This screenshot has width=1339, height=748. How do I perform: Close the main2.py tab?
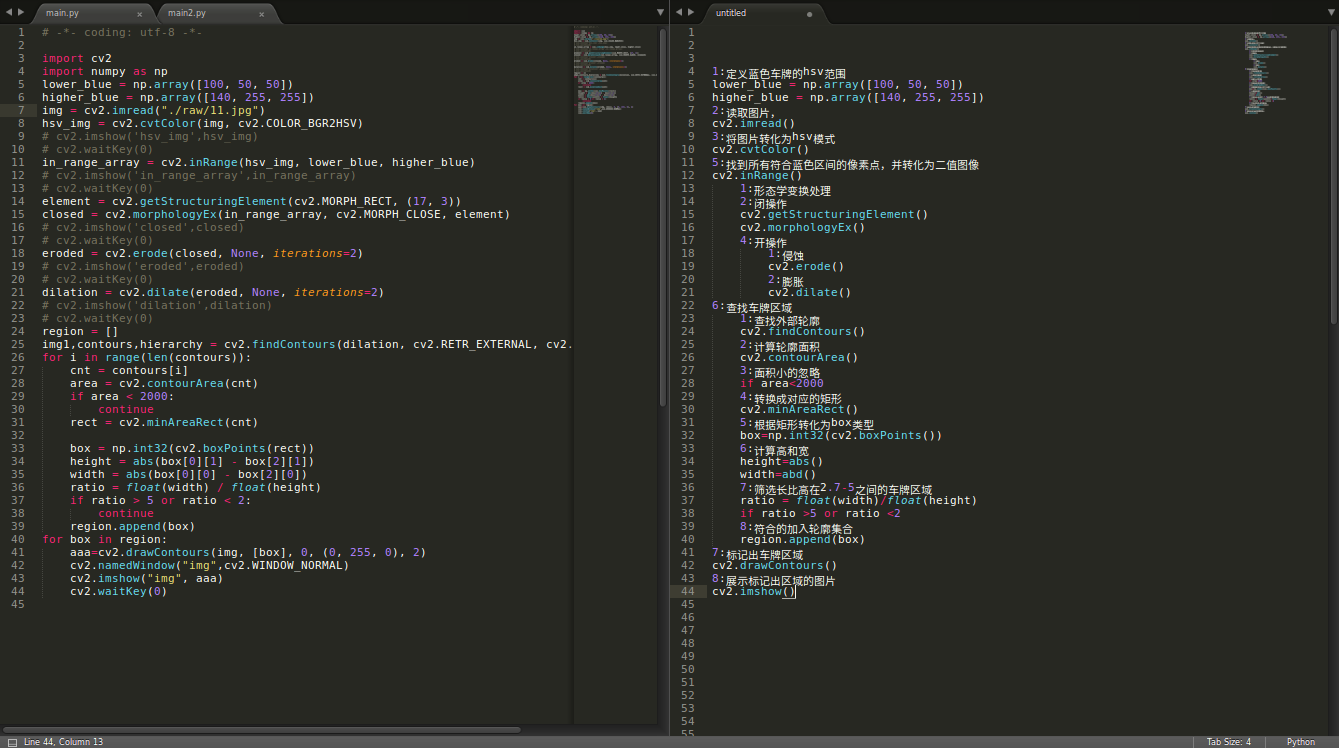pos(262,14)
